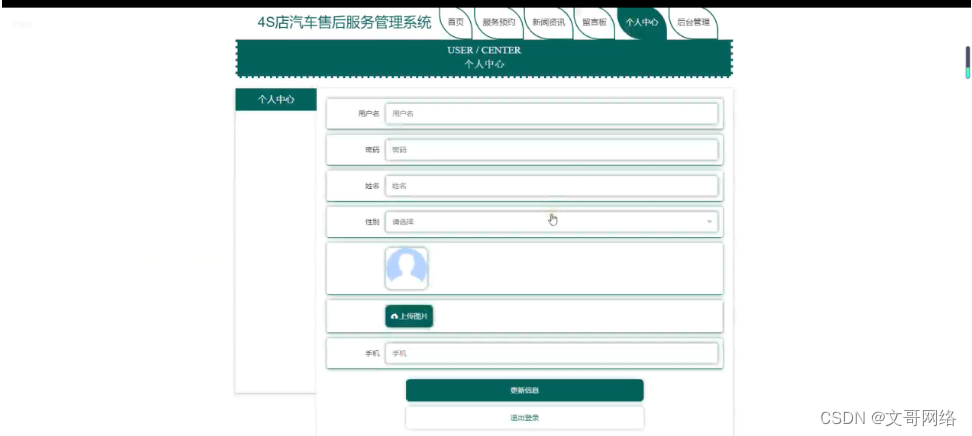Click the 更新信息 button
Screen dimensions: 972x436
(x=524, y=390)
